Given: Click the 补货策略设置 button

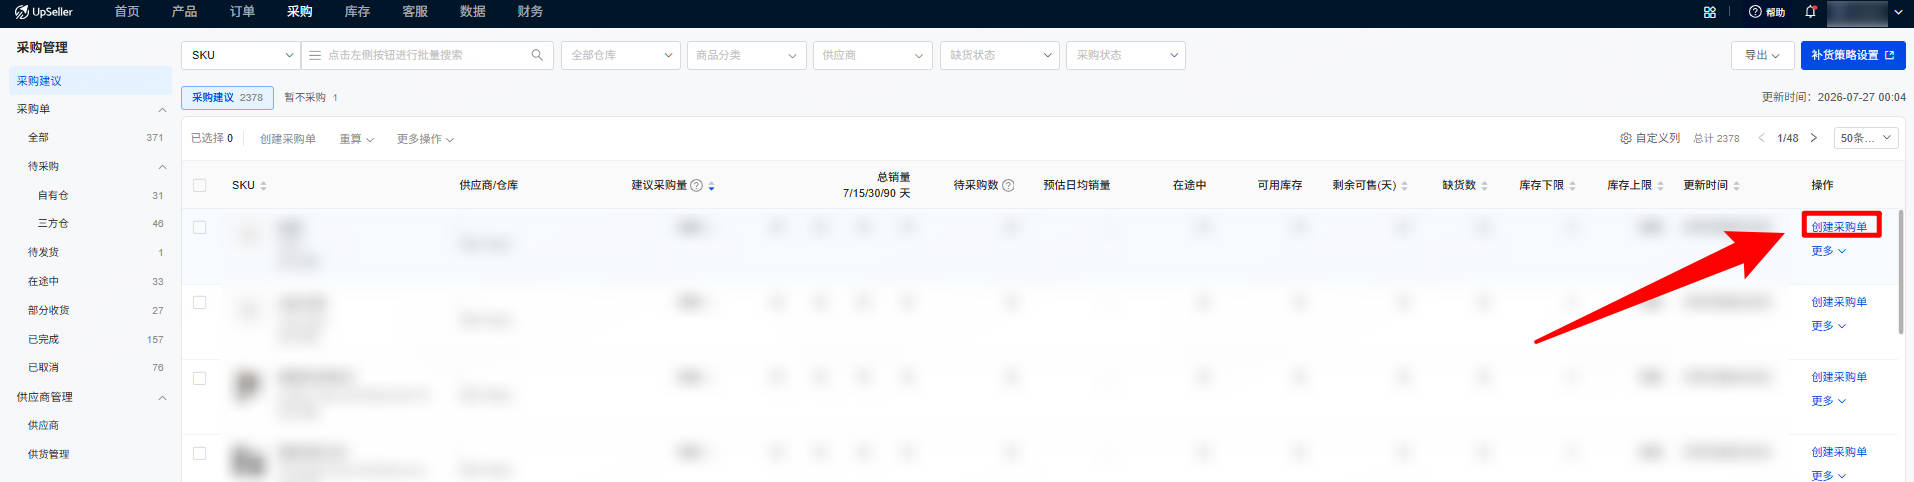Looking at the screenshot, I should pyautogui.click(x=1853, y=55).
